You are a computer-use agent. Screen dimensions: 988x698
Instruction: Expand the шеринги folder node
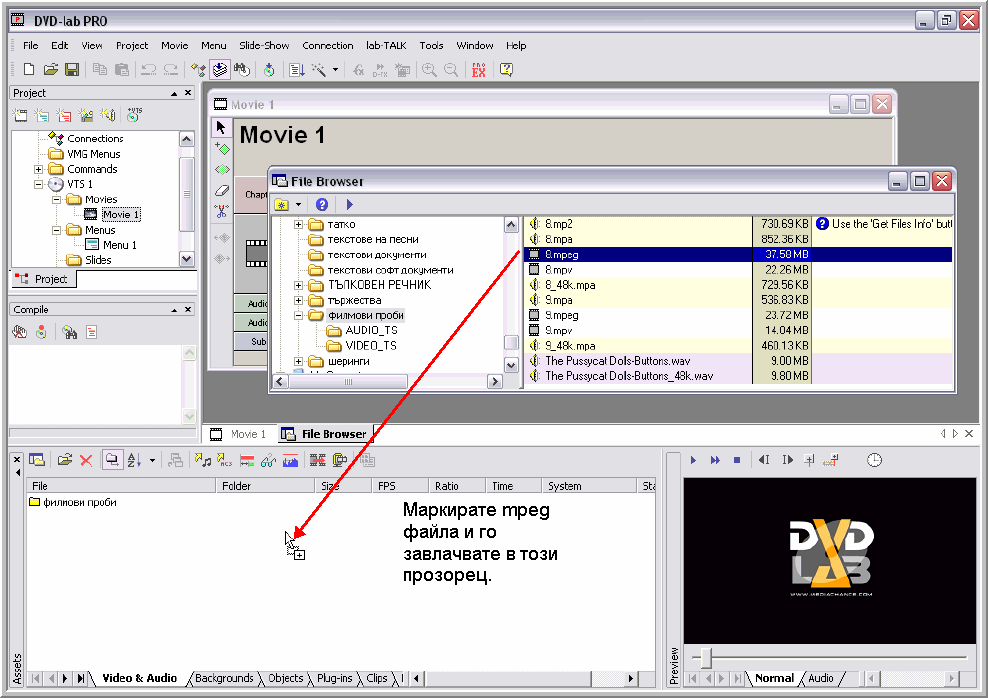299,361
